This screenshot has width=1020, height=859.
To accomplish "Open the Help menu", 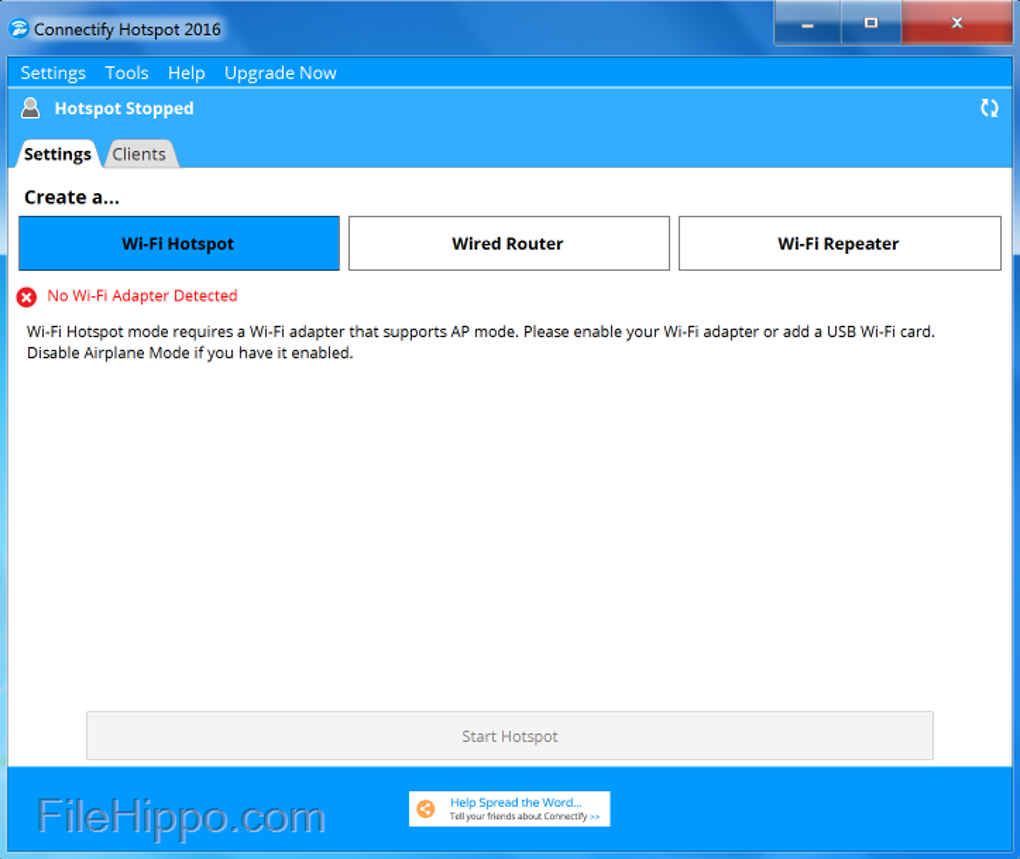I will click(186, 73).
